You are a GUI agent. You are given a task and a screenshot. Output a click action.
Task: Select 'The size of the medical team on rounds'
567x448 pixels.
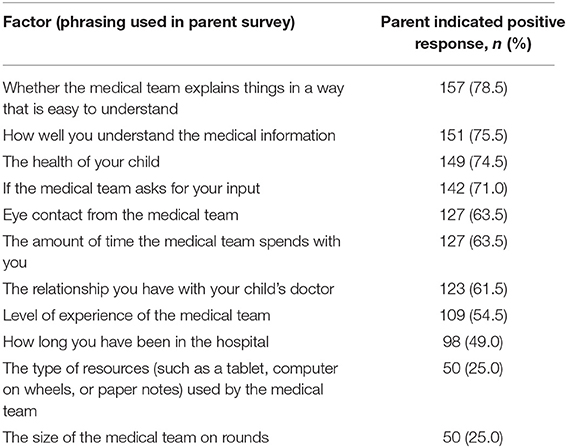coord(136,438)
